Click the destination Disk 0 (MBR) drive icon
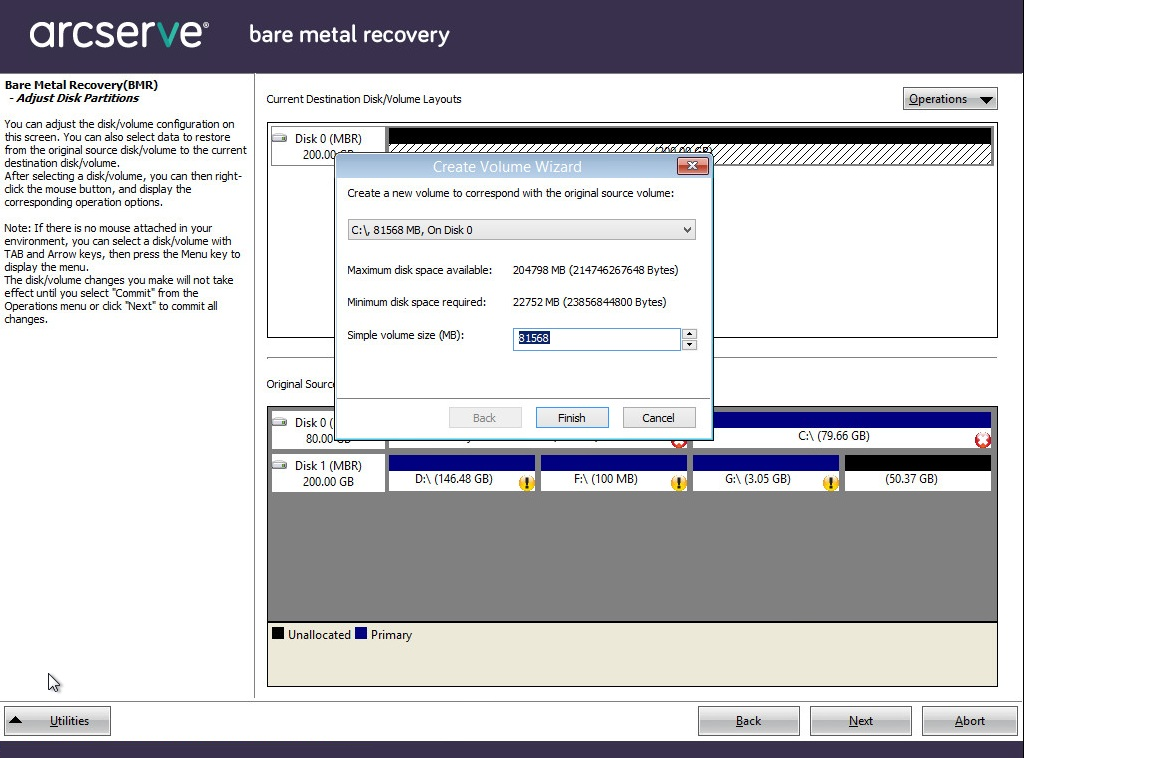The image size is (1152, 758). click(280, 137)
